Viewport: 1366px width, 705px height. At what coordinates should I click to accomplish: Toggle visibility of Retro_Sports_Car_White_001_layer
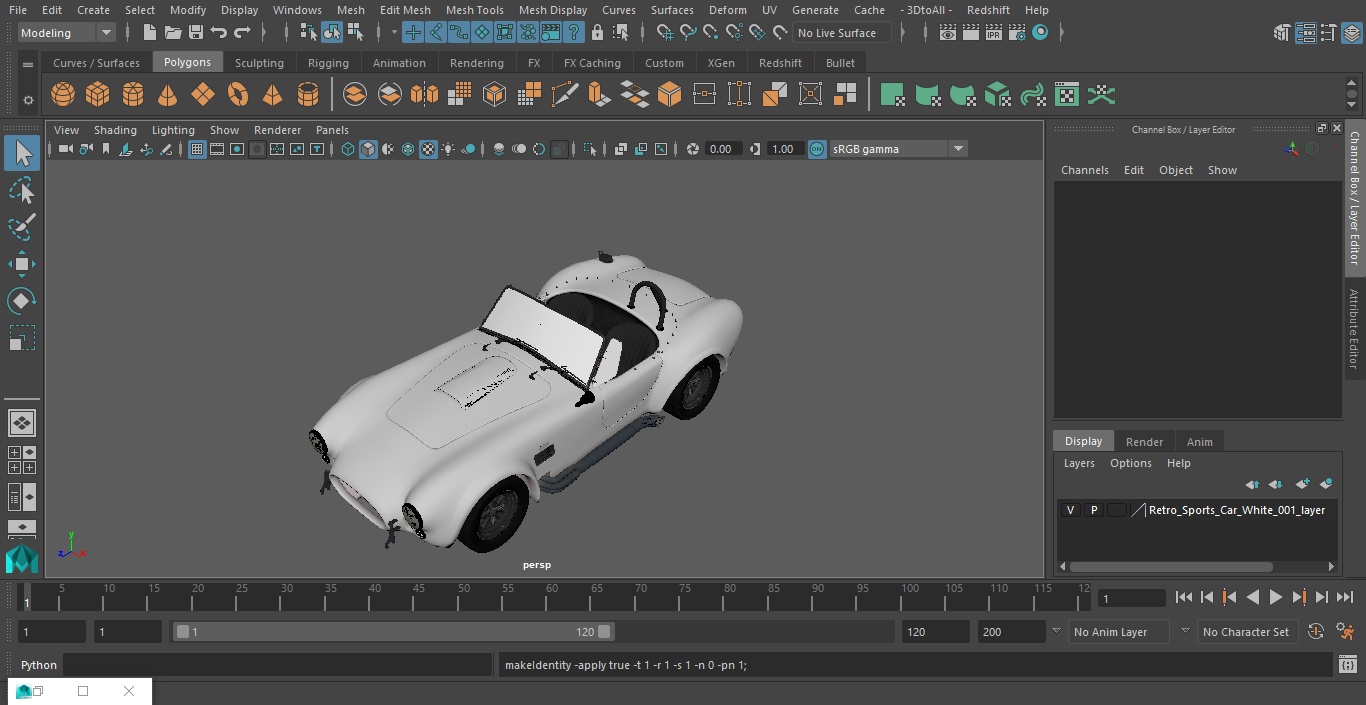click(1070, 510)
